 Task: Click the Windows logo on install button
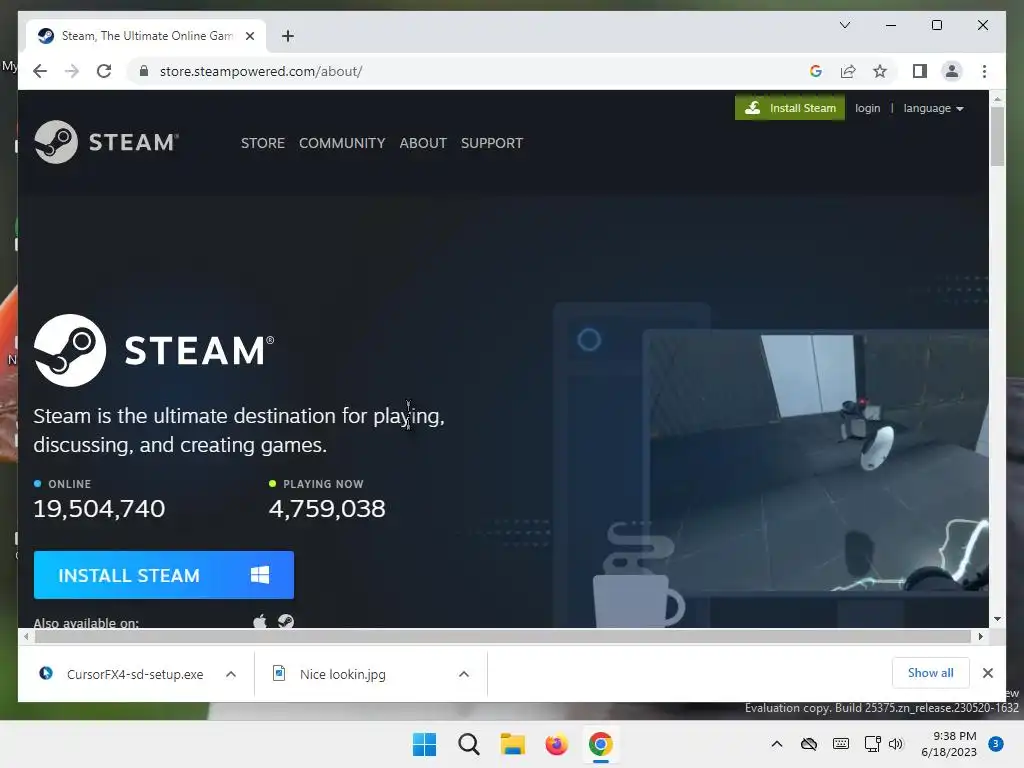[x=260, y=575]
